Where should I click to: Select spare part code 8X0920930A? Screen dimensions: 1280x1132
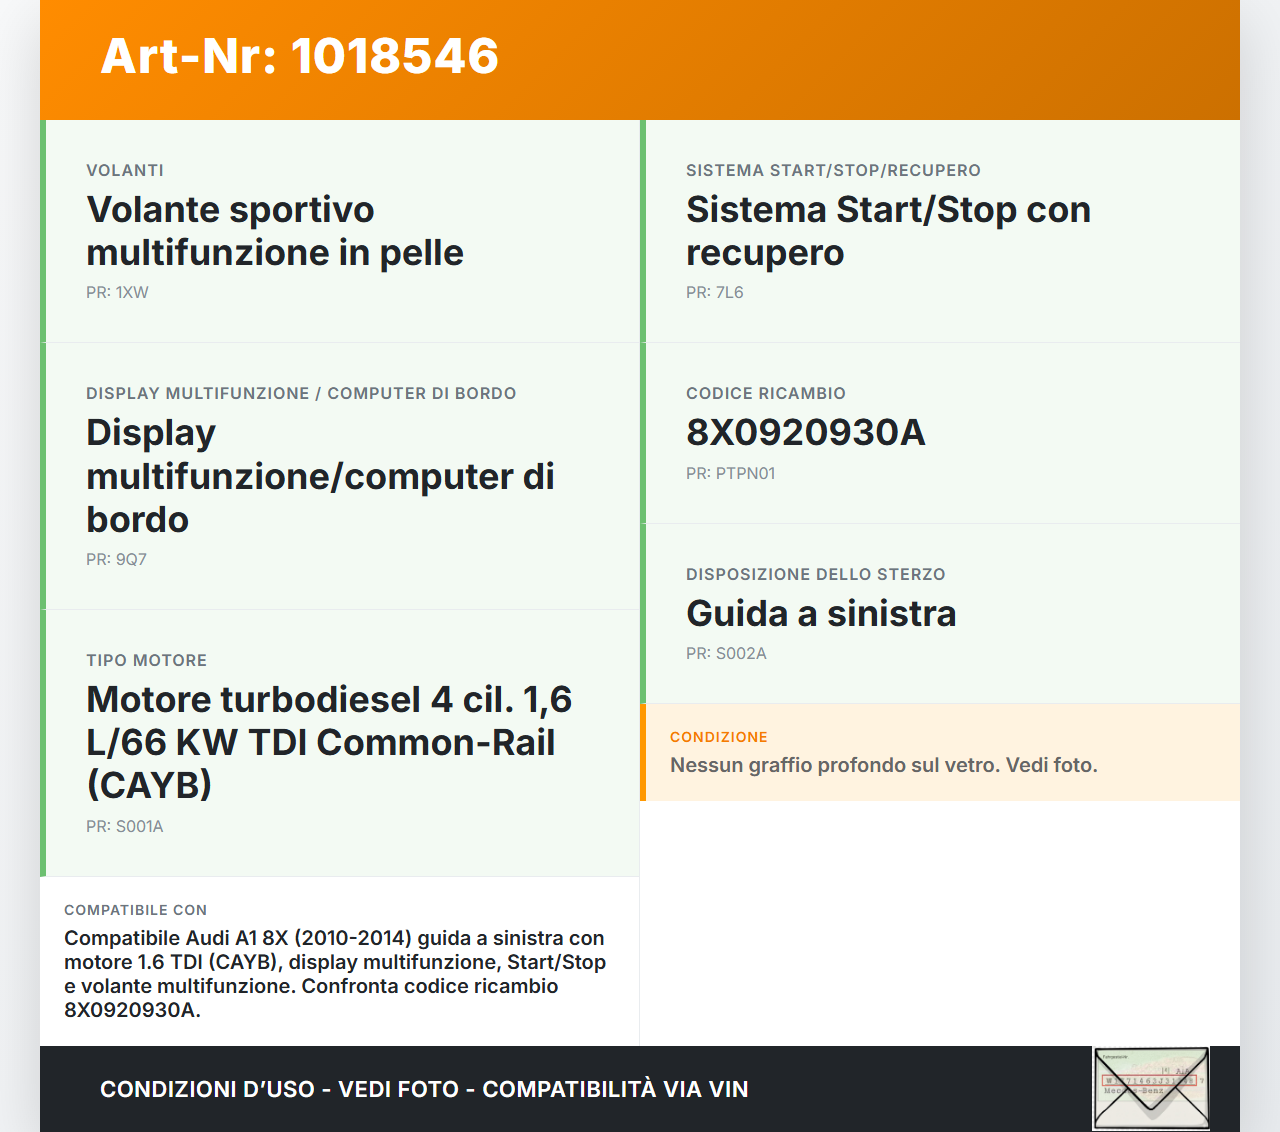(805, 433)
